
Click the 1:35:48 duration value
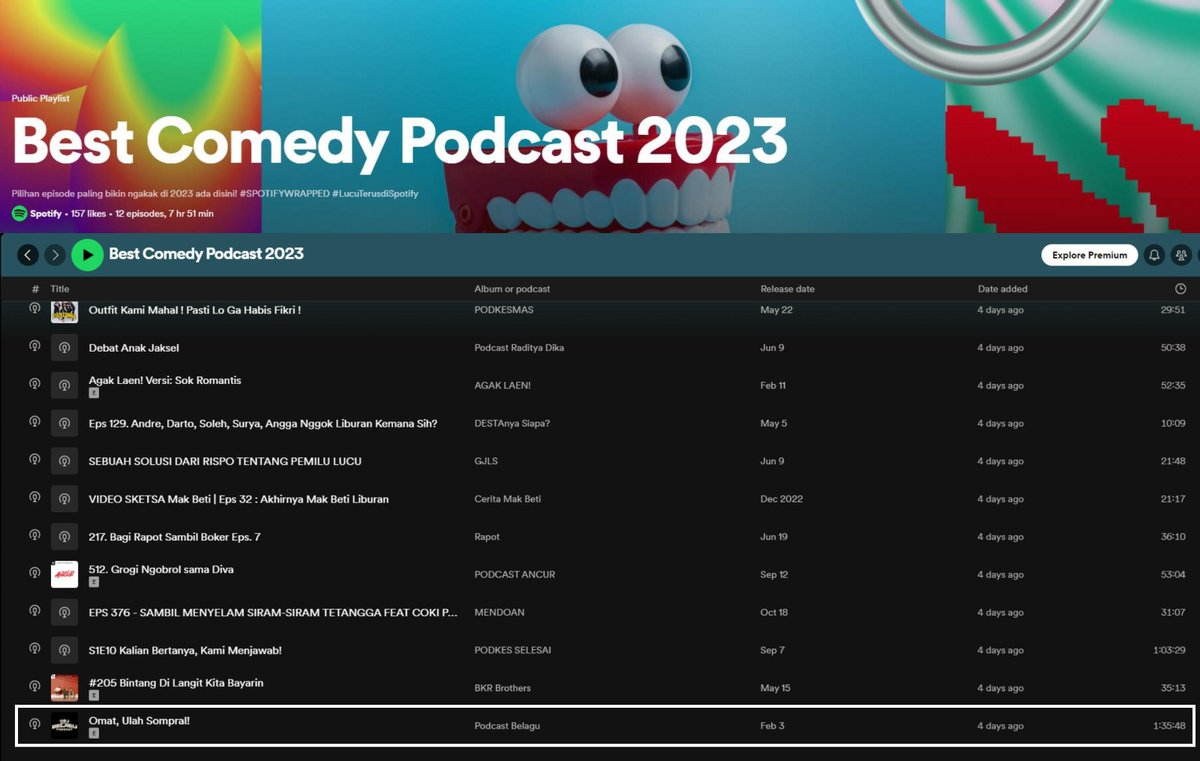[x=1168, y=726]
